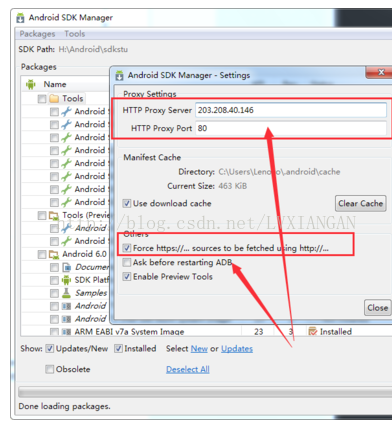
Task: Click the New link next to Select
Action: pyautogui.click(x=199, y=349)
